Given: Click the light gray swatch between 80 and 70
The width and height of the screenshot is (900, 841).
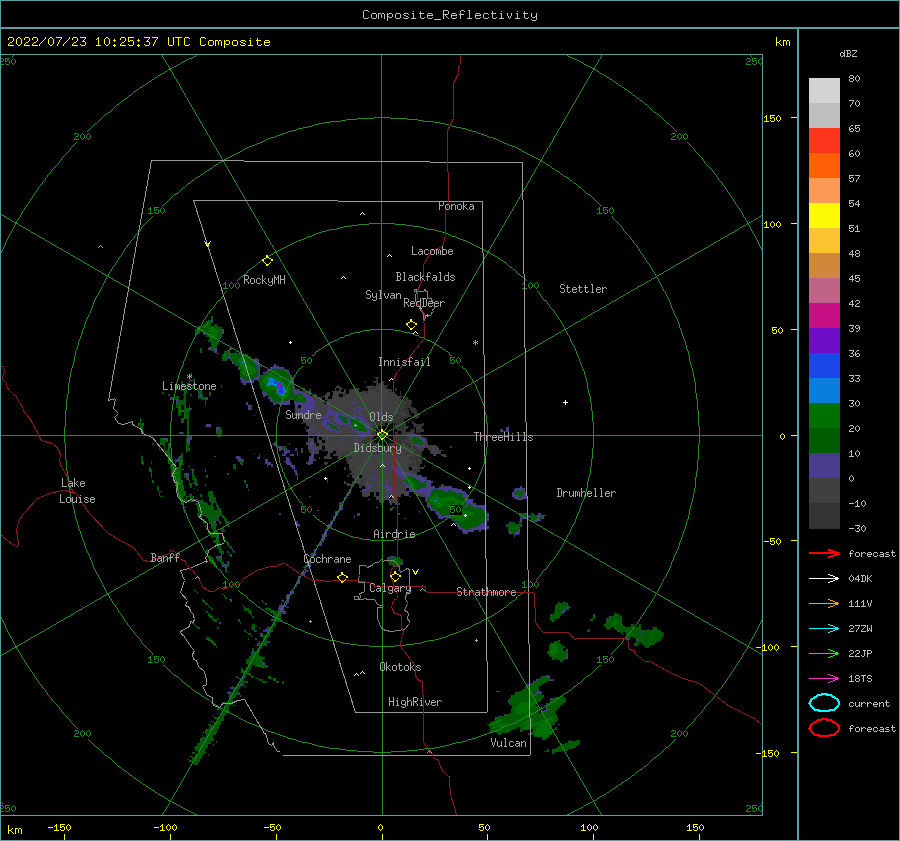Looking at the screenshot, I should coord(824,90).
